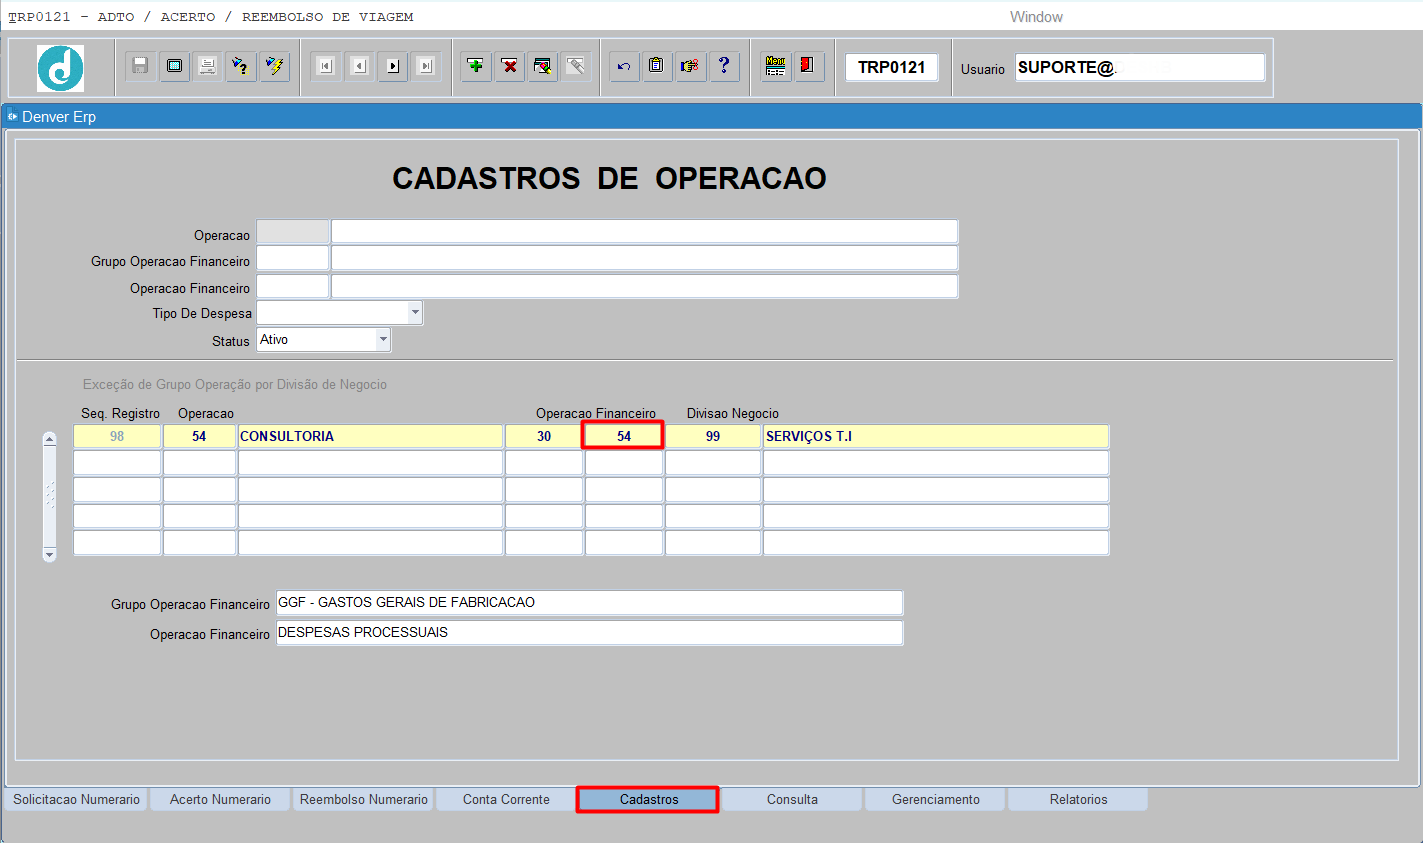Viewport: 1423px width, 843px height.
Task: Switch to the Consulta tab
Action: [x=792, y=800]
